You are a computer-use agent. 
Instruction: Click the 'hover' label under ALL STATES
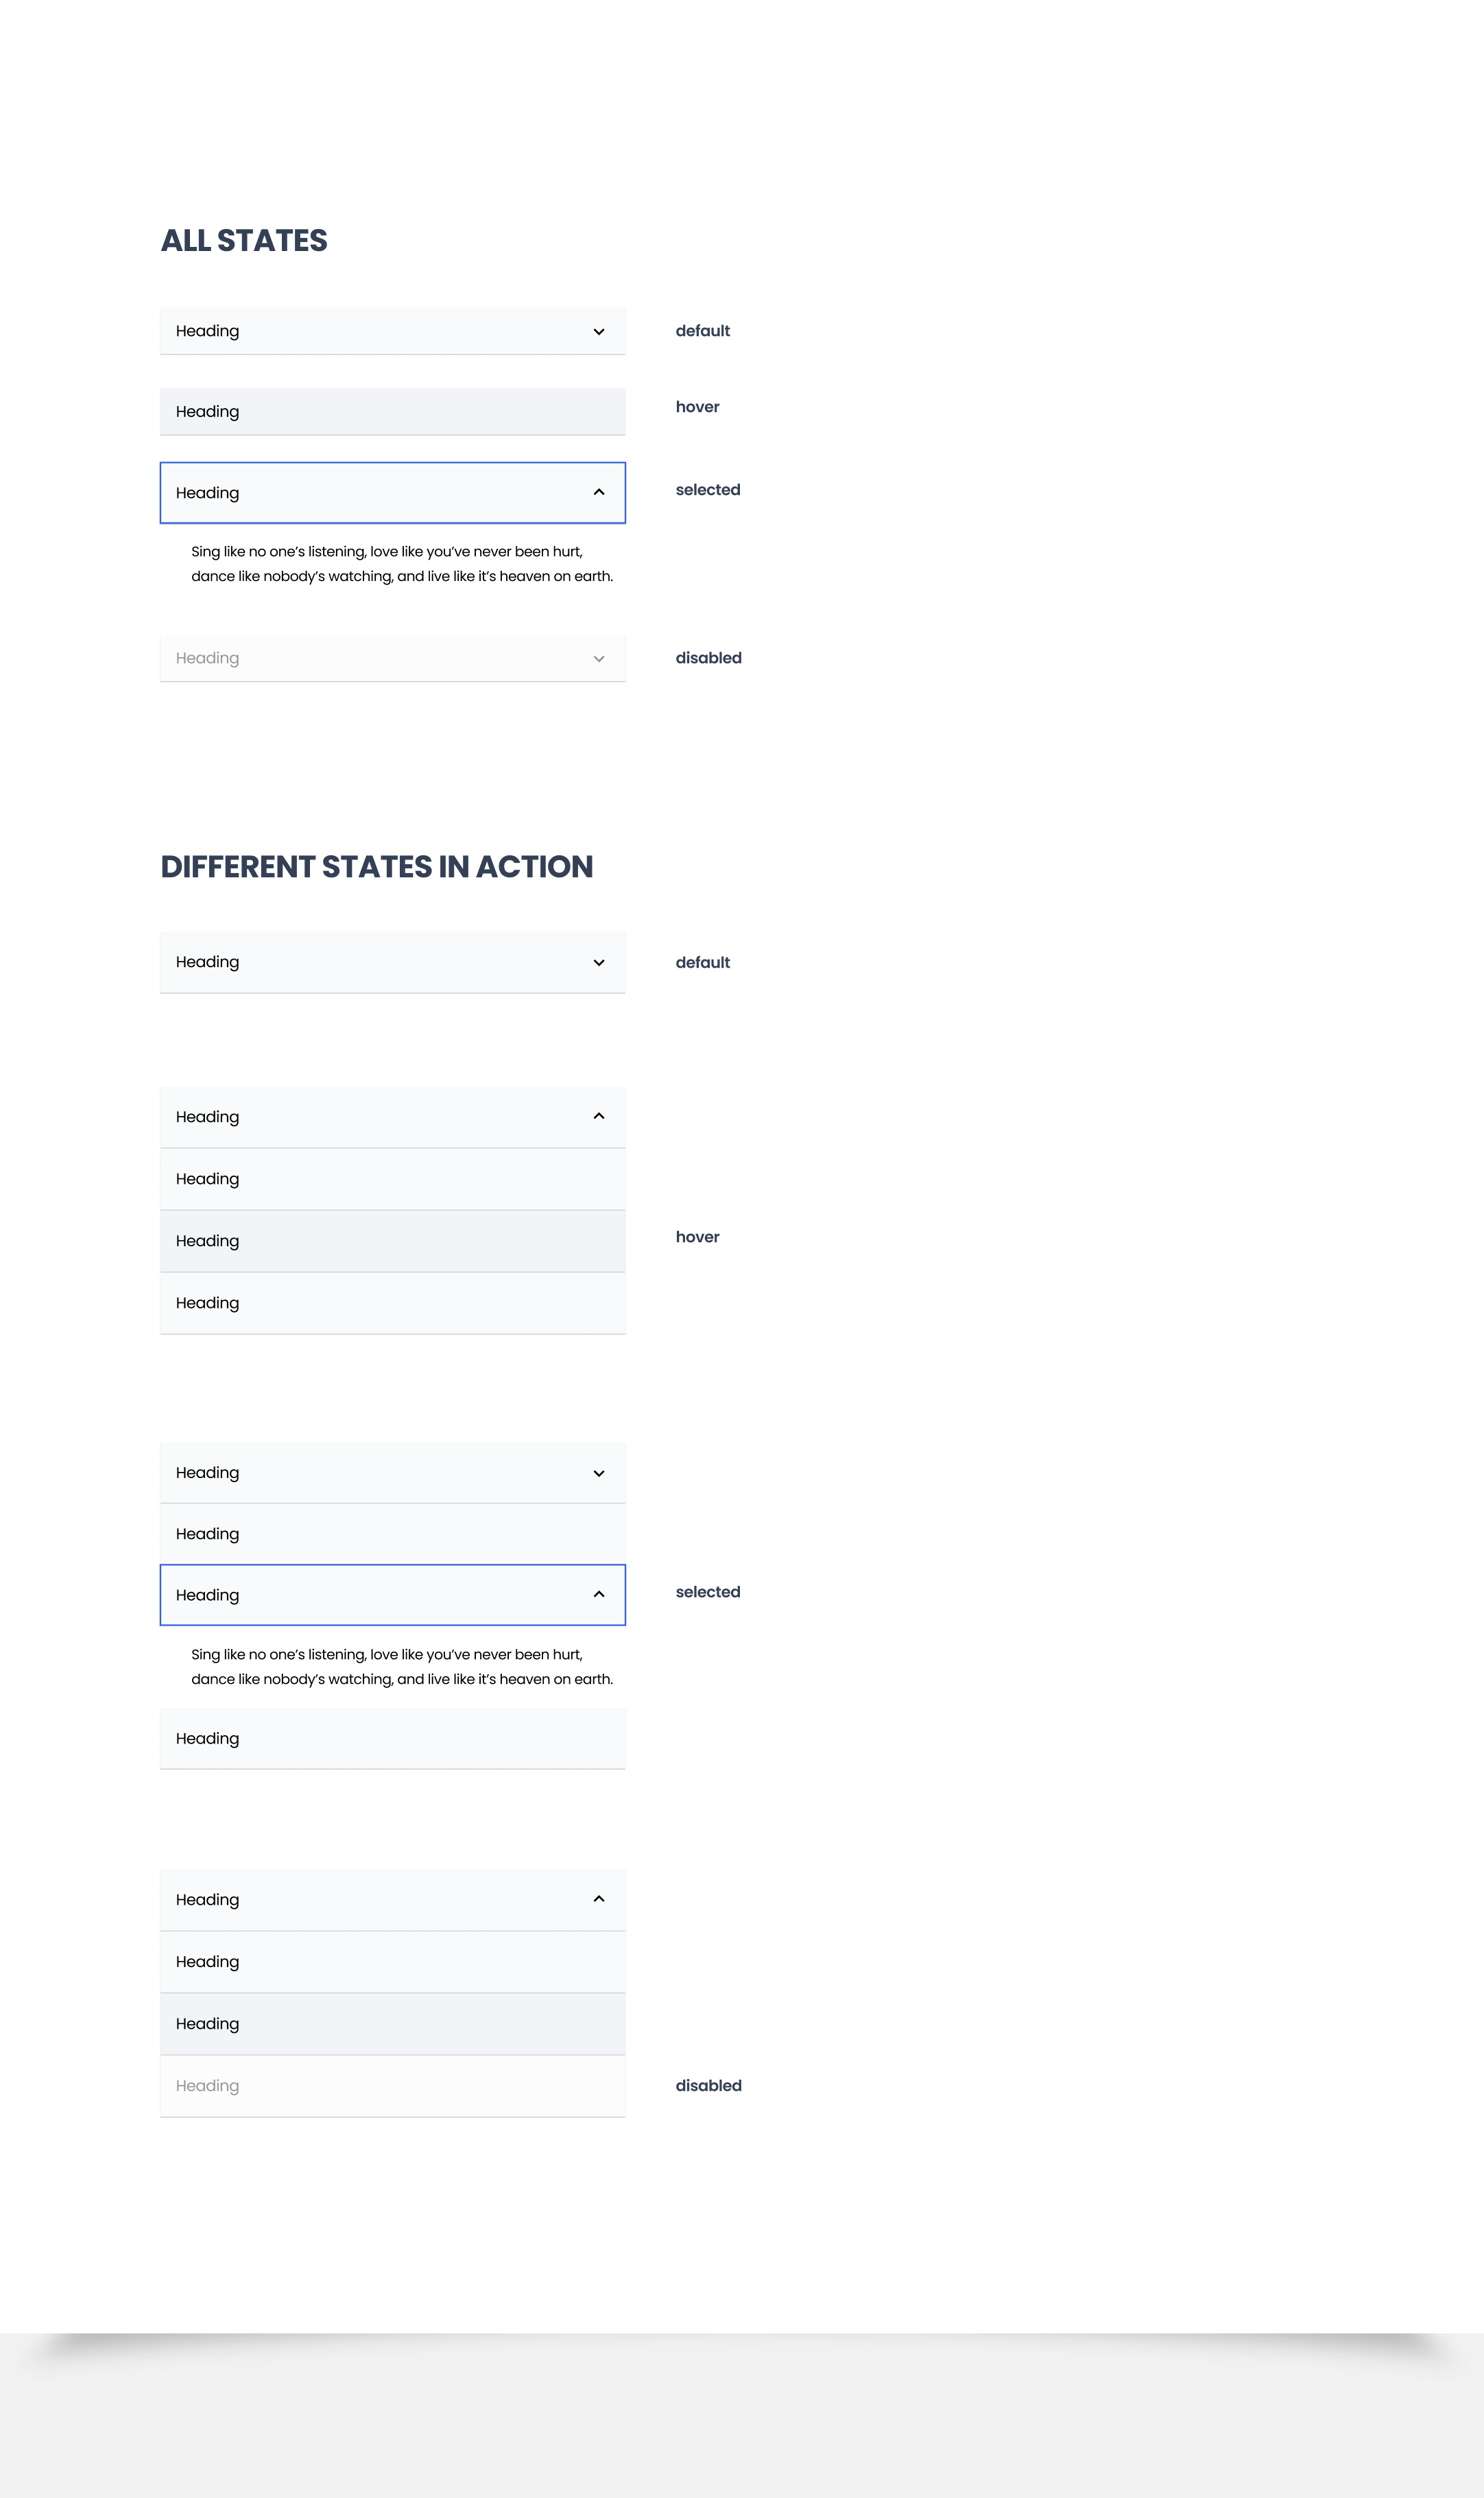697,407
